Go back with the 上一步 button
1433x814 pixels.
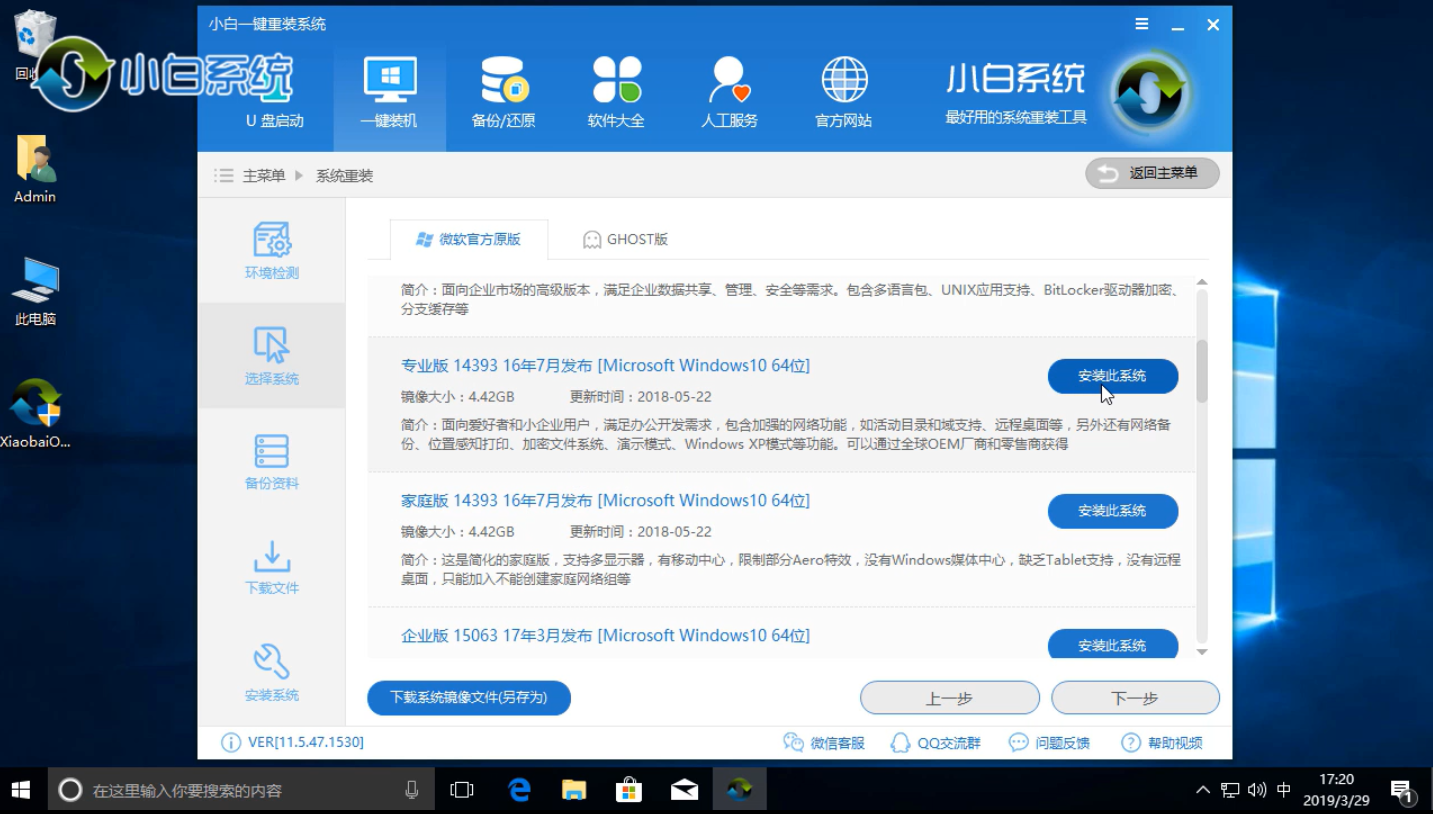[x=949, y=699]
